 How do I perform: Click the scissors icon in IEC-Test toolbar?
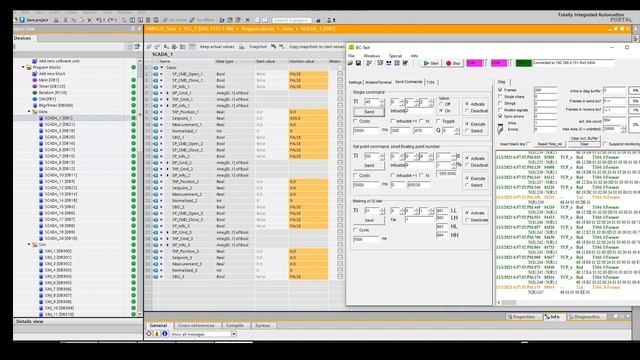(369, 63)
